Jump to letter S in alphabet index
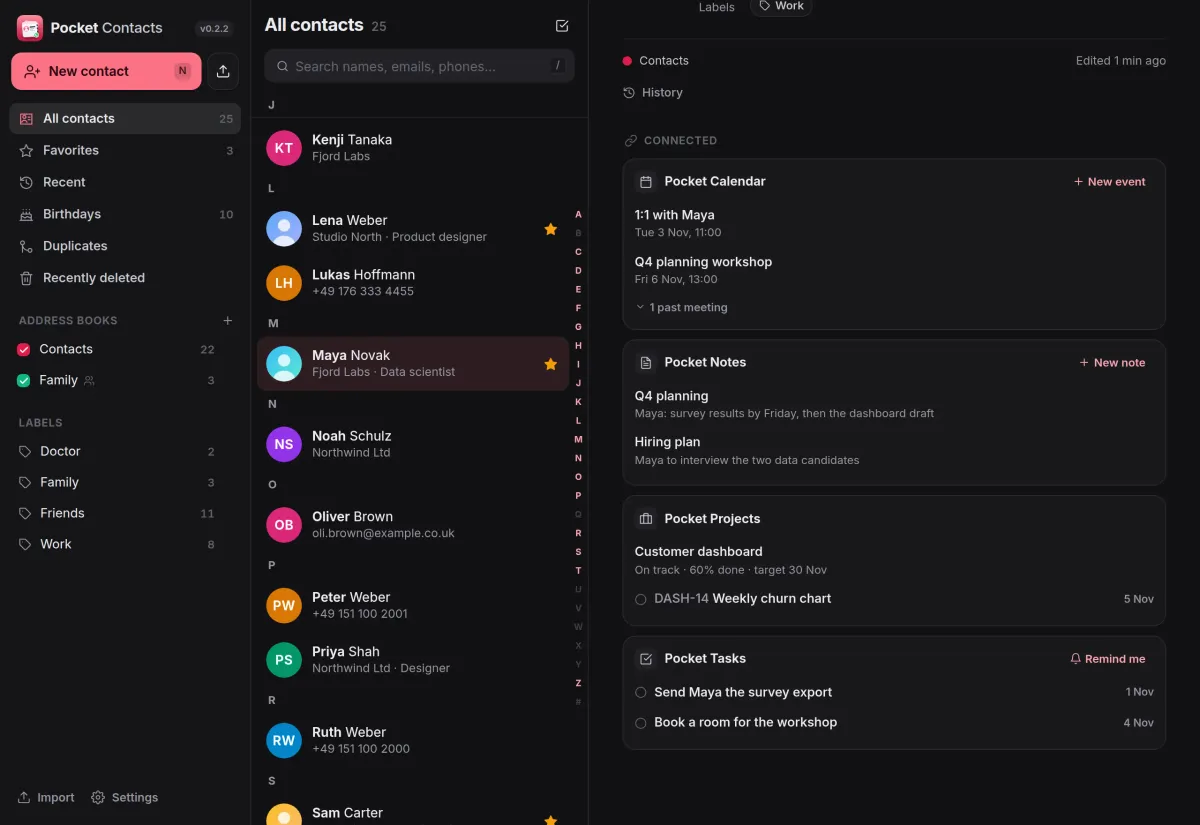The image size is (1200, 825). [x=578, y=552]
